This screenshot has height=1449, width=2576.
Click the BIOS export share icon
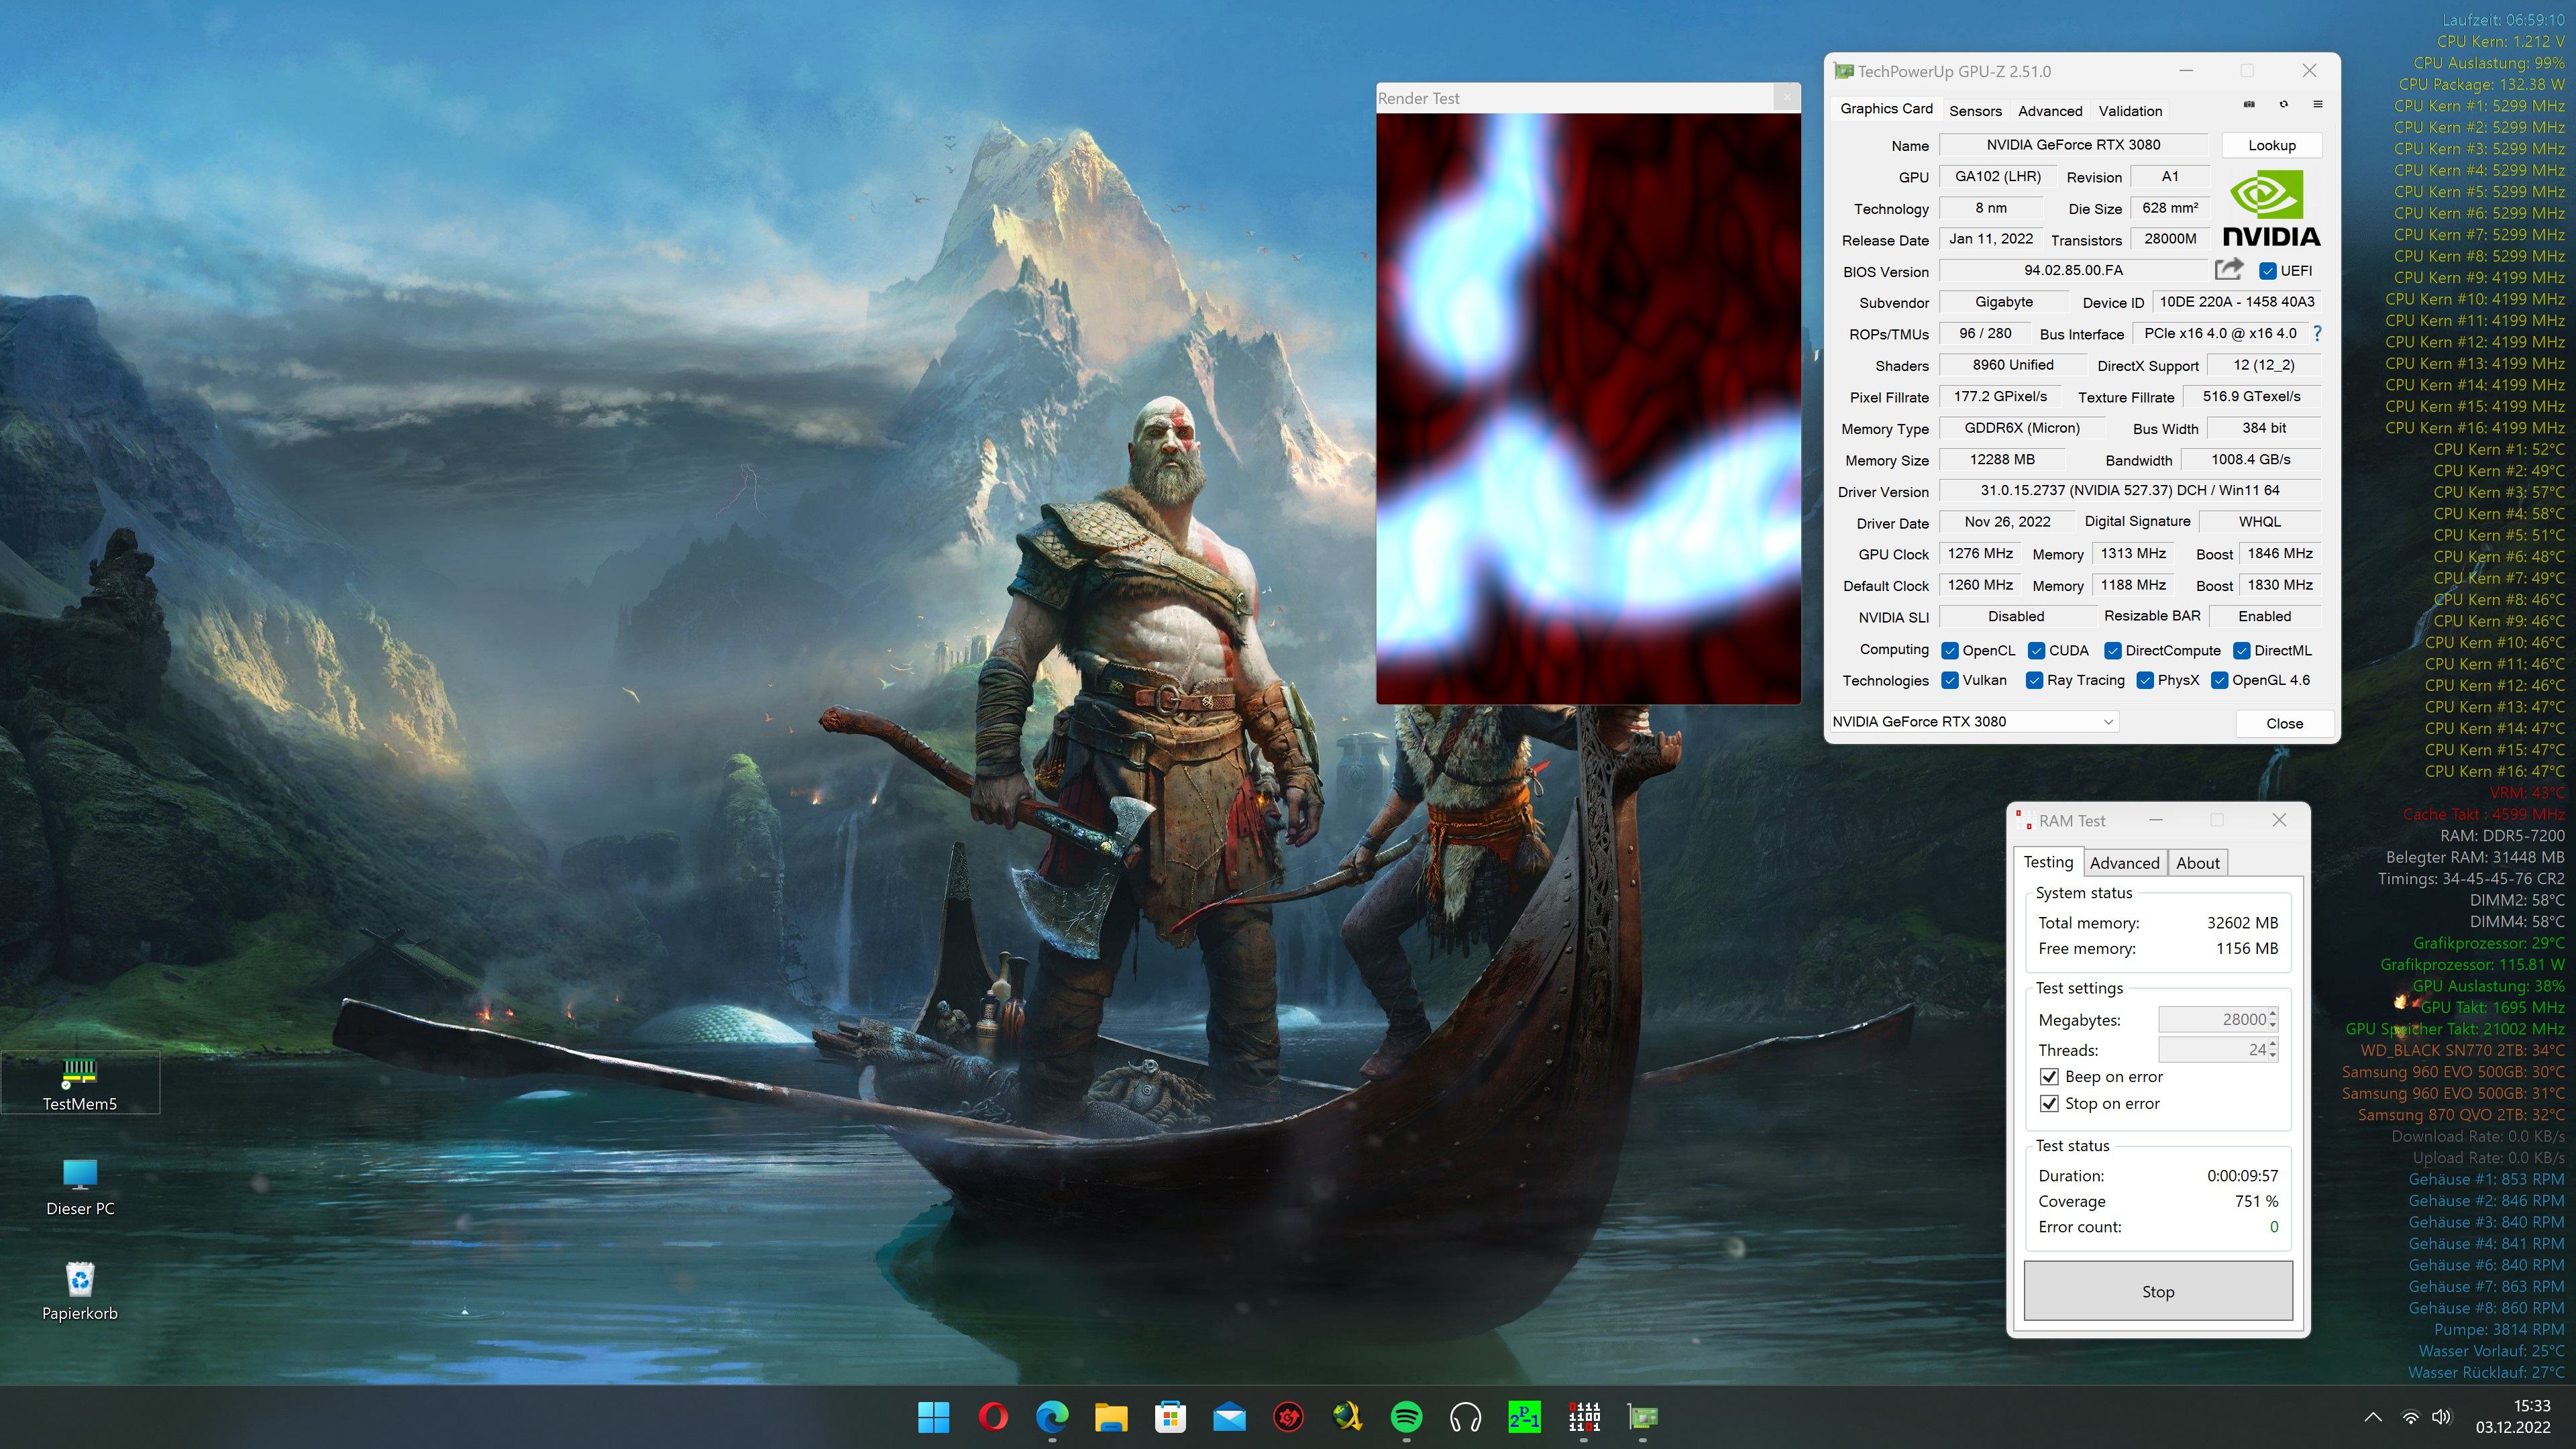pyautogui.click(x=2229, y=269)
